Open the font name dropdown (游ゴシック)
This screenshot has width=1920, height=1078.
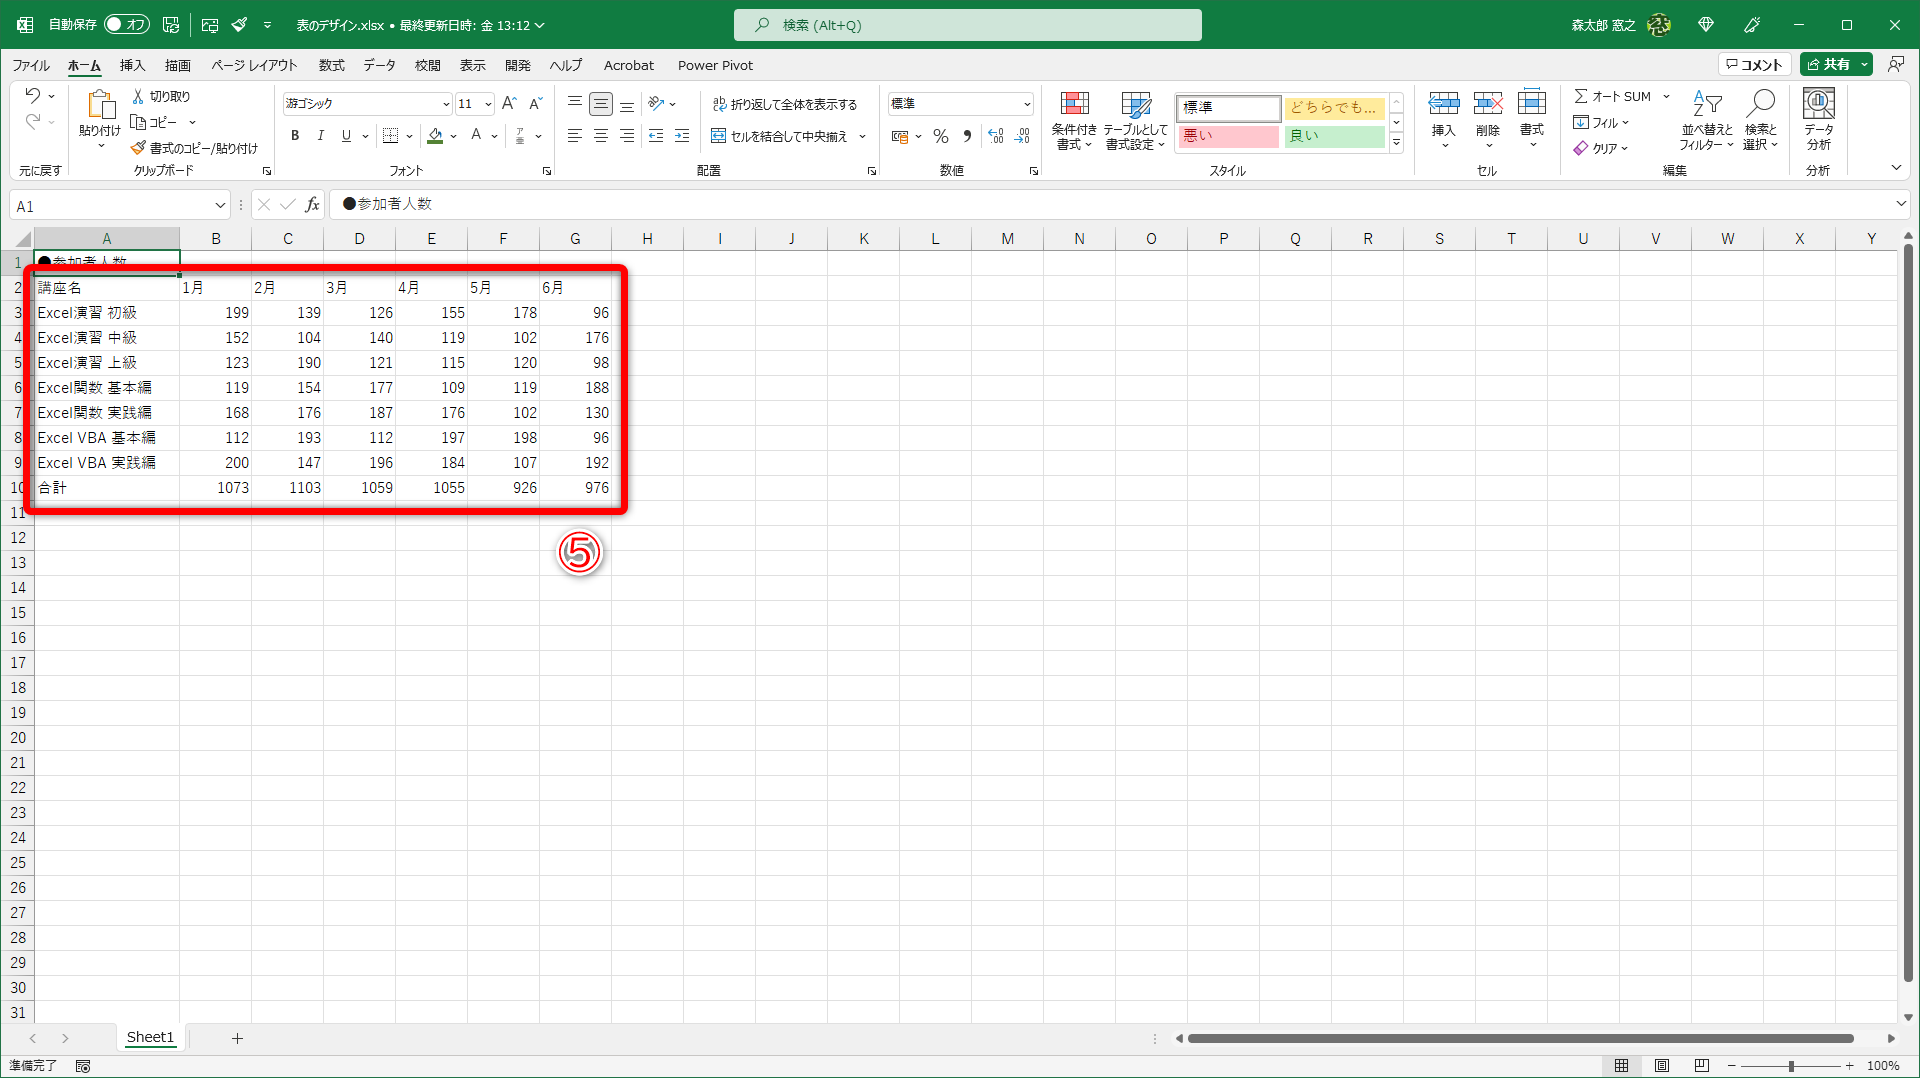tap(446, 104)
